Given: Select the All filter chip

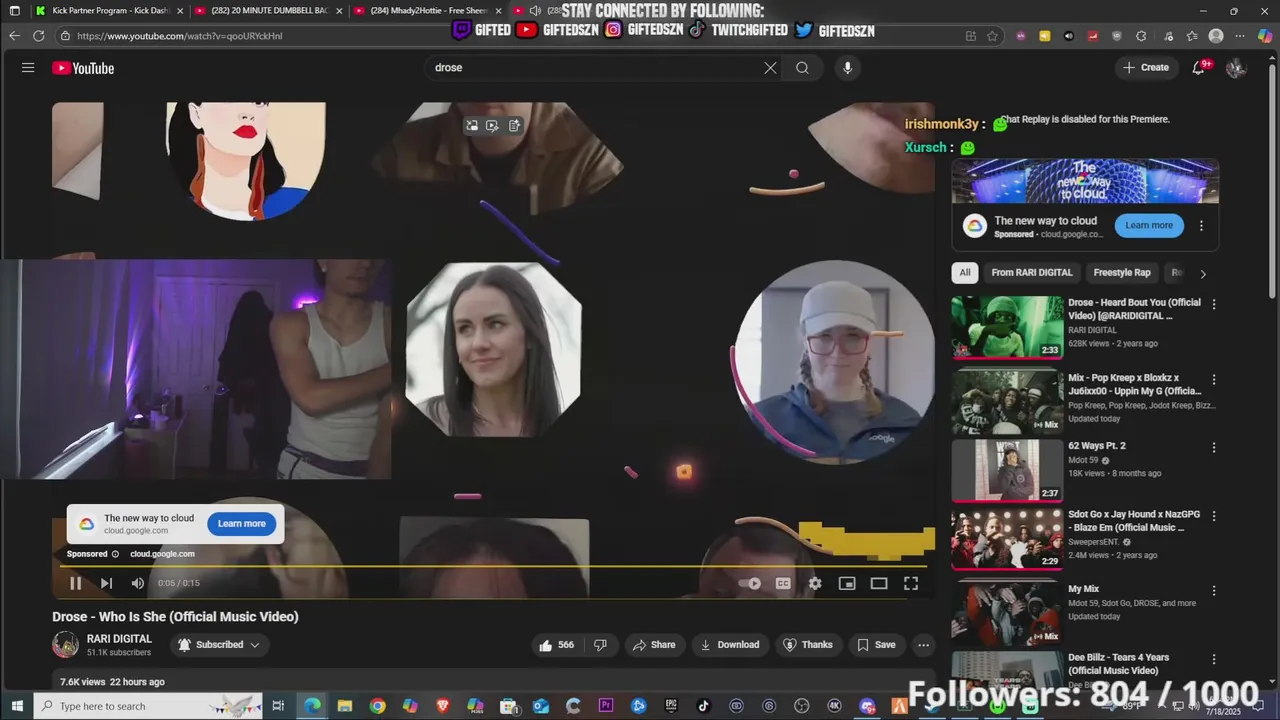Looking at the screenshot, I should pos(965,273).
